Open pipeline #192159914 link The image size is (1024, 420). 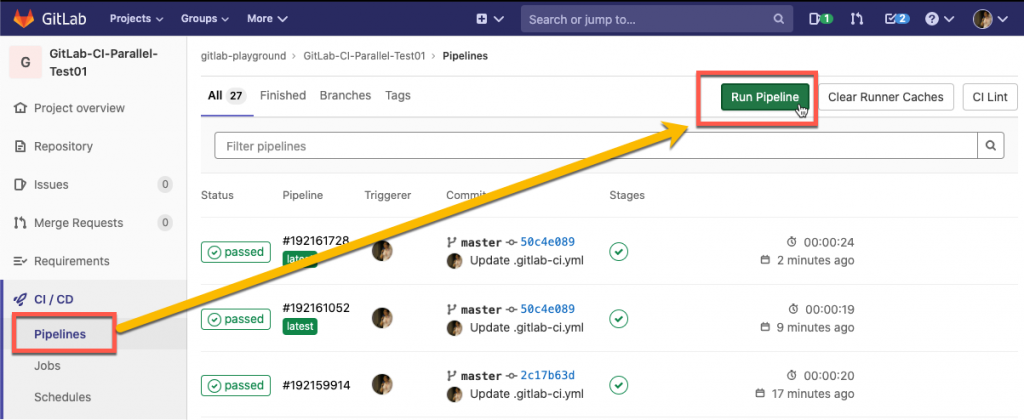coord(316,385)
